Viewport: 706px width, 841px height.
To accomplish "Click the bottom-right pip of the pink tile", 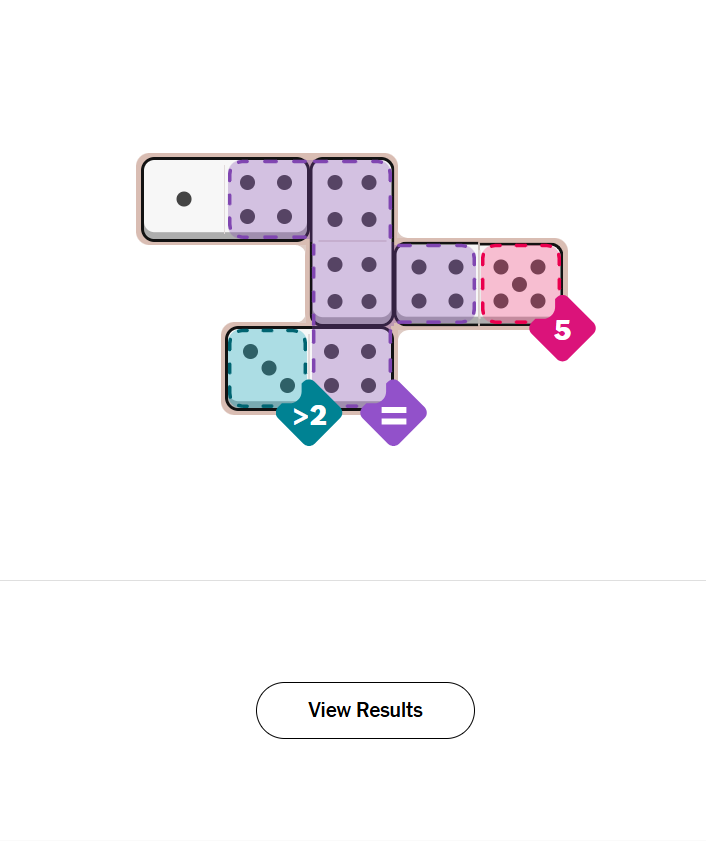I will click(538, 301).
